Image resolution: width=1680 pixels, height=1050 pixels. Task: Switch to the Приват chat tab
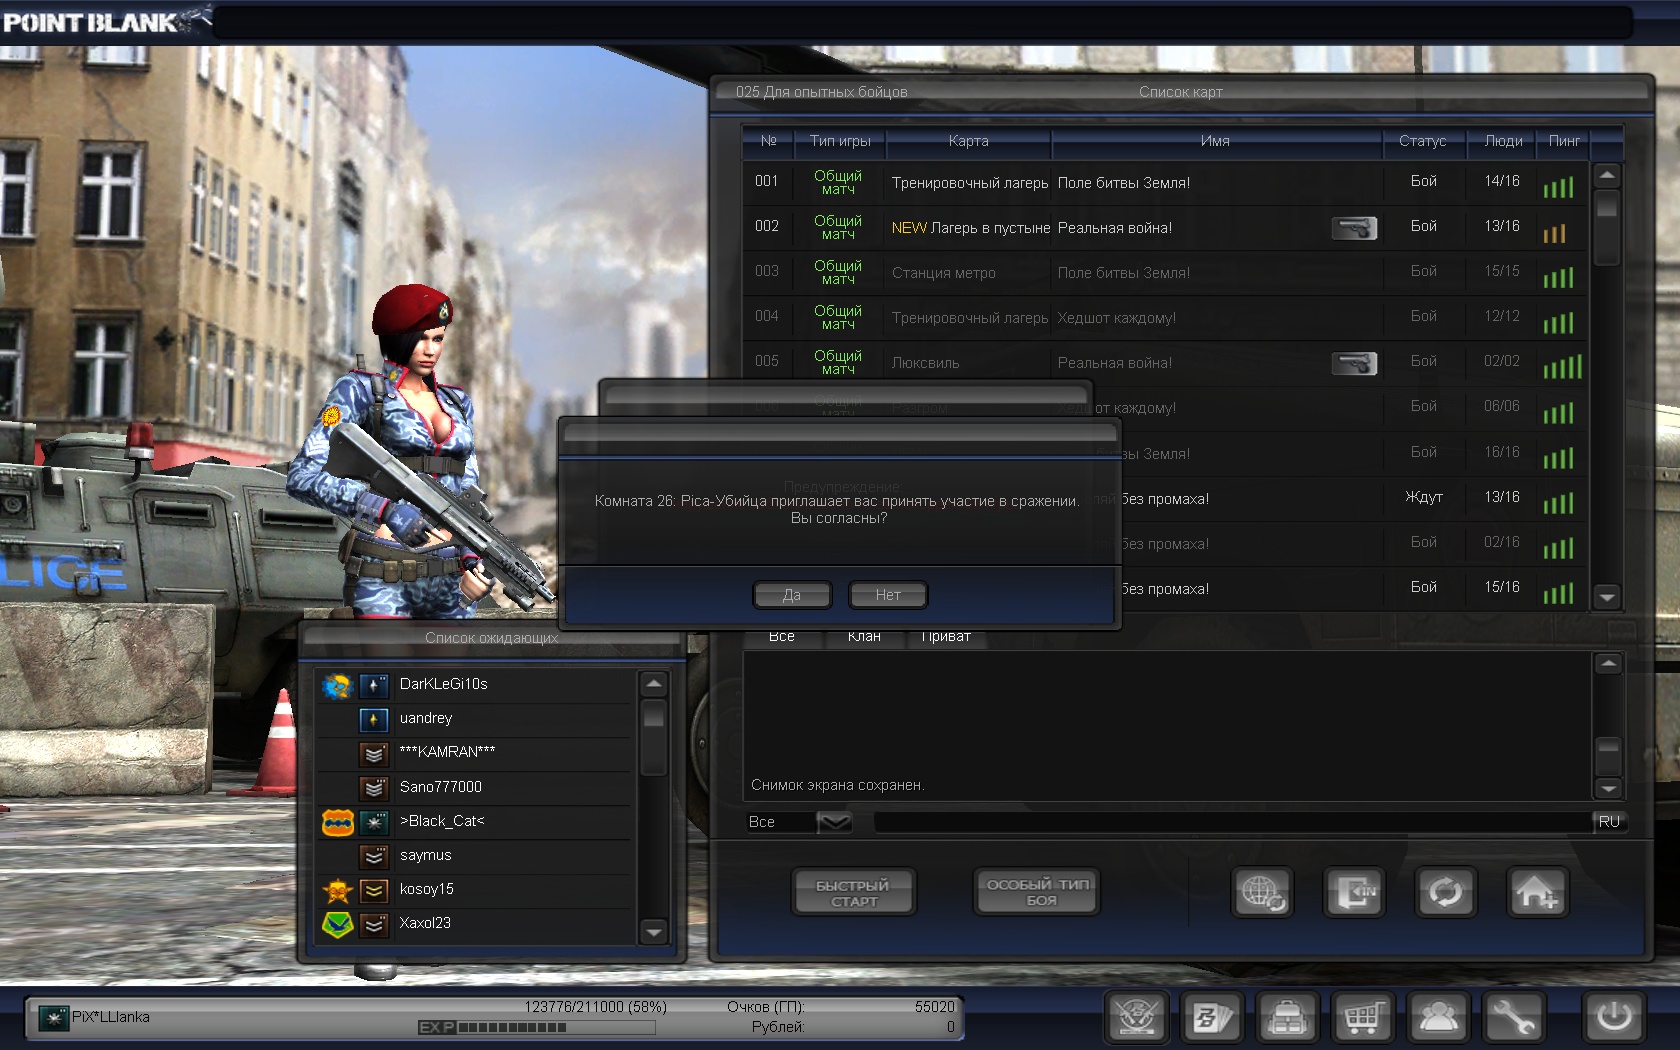946,637
